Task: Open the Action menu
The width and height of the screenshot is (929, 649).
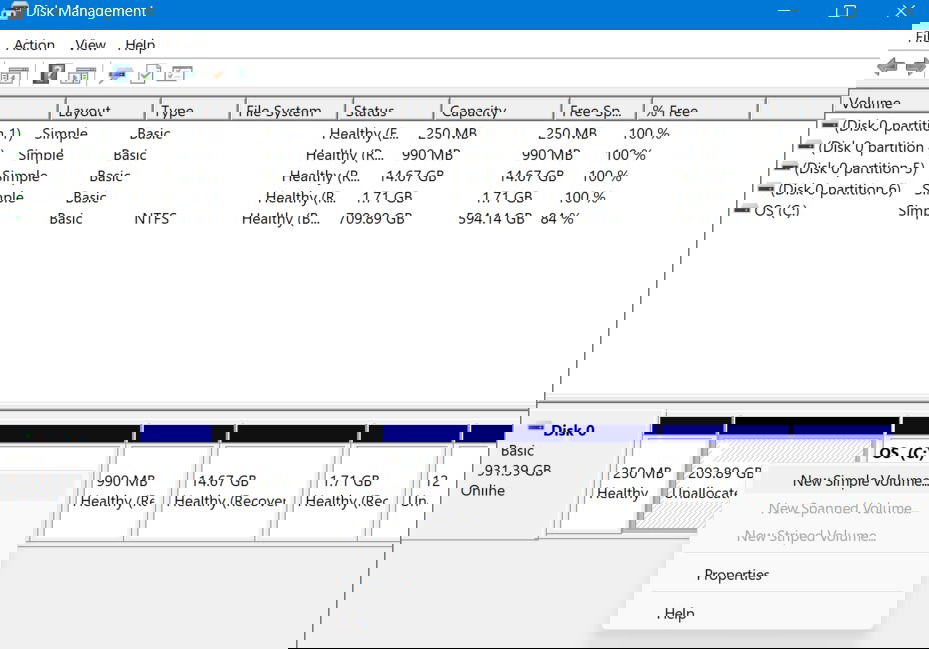Action: click(x=33, y=44)
